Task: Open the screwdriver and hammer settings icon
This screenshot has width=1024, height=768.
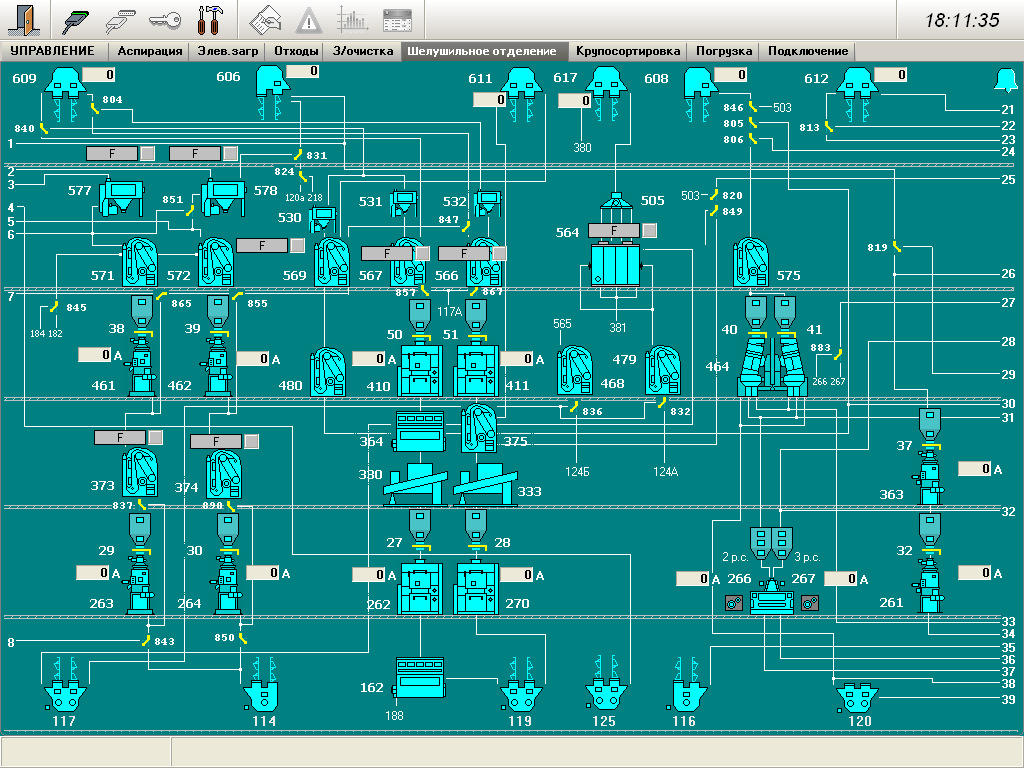Action: [212, 19]
